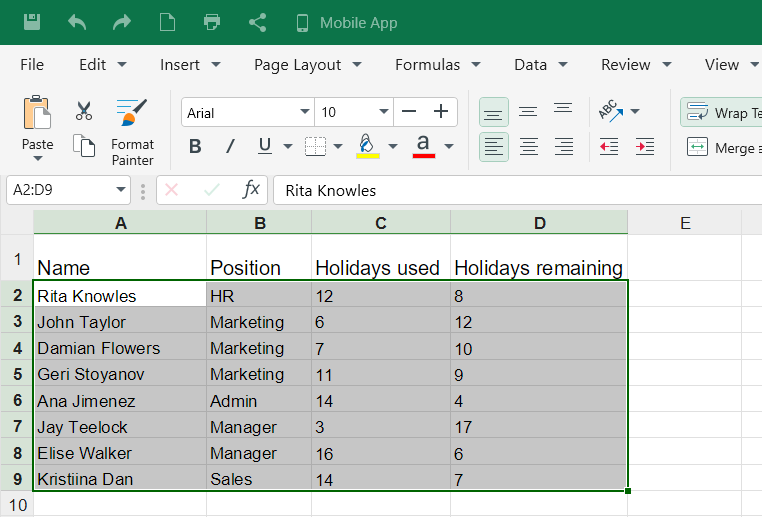Screen dimensions: 762x517
Task: Increase font size with the plus button
Action: point(441,112)
